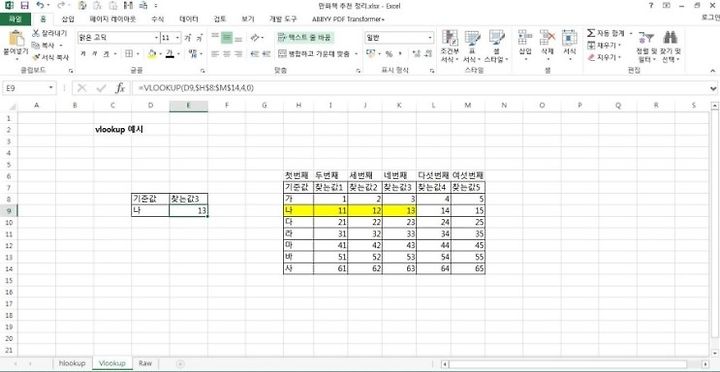Toggle underline formatting
720x372 pixels.
(x=106, y=54)
